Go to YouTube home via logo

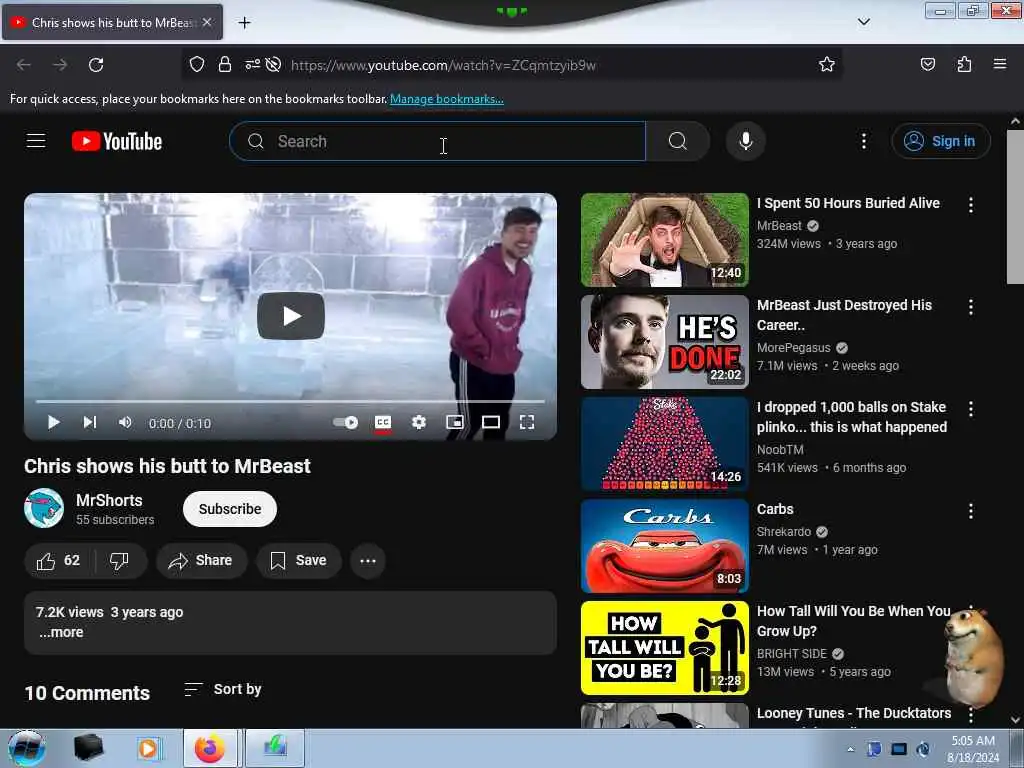[117, 141]
